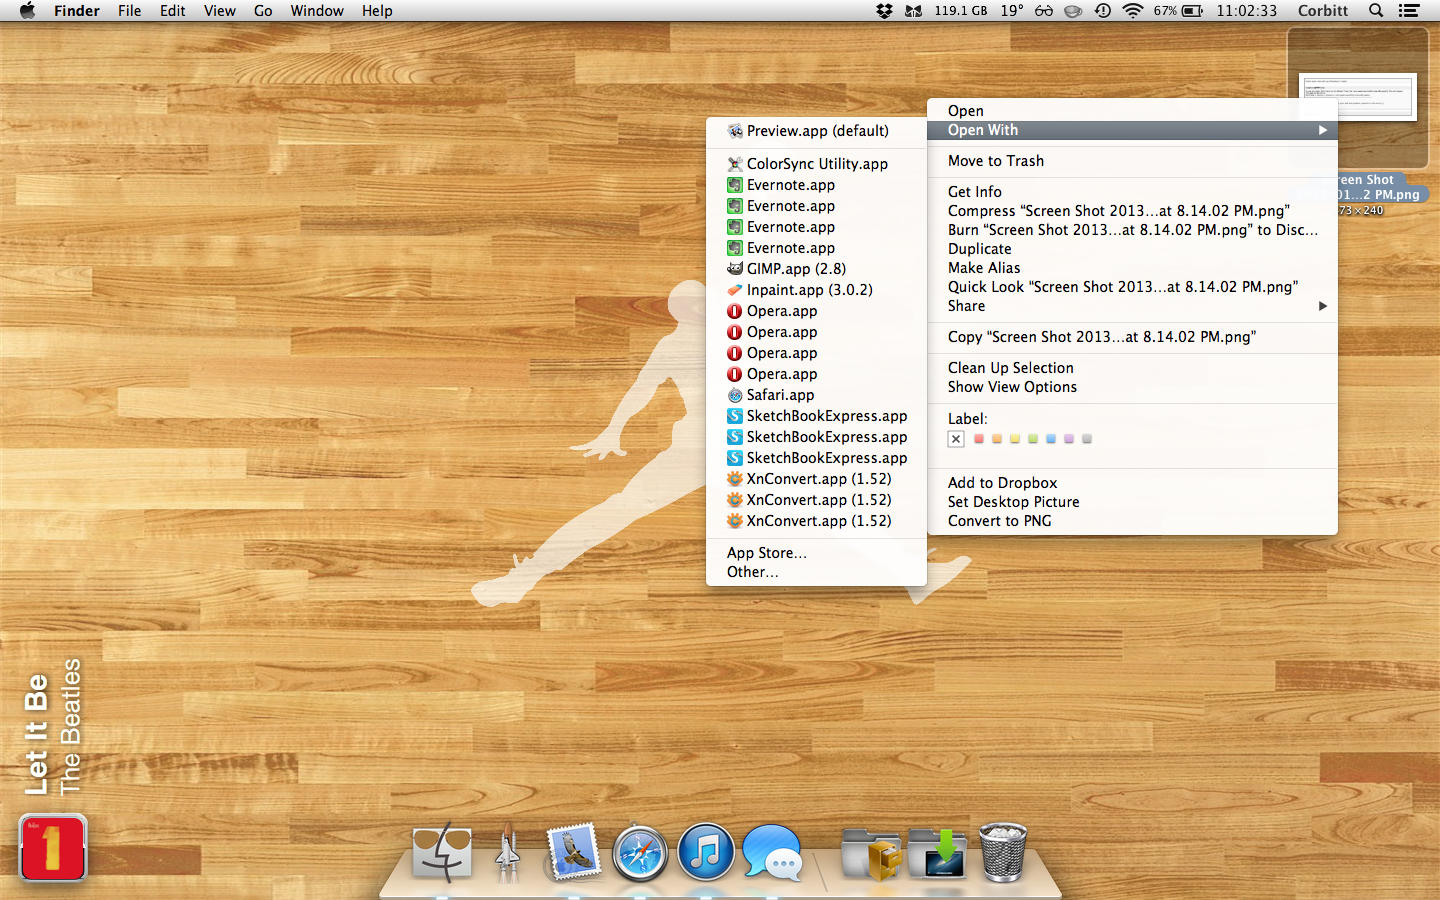
Task: Choose Burn "Screen Shot…" to Disc
Action: coord(1132,230)
